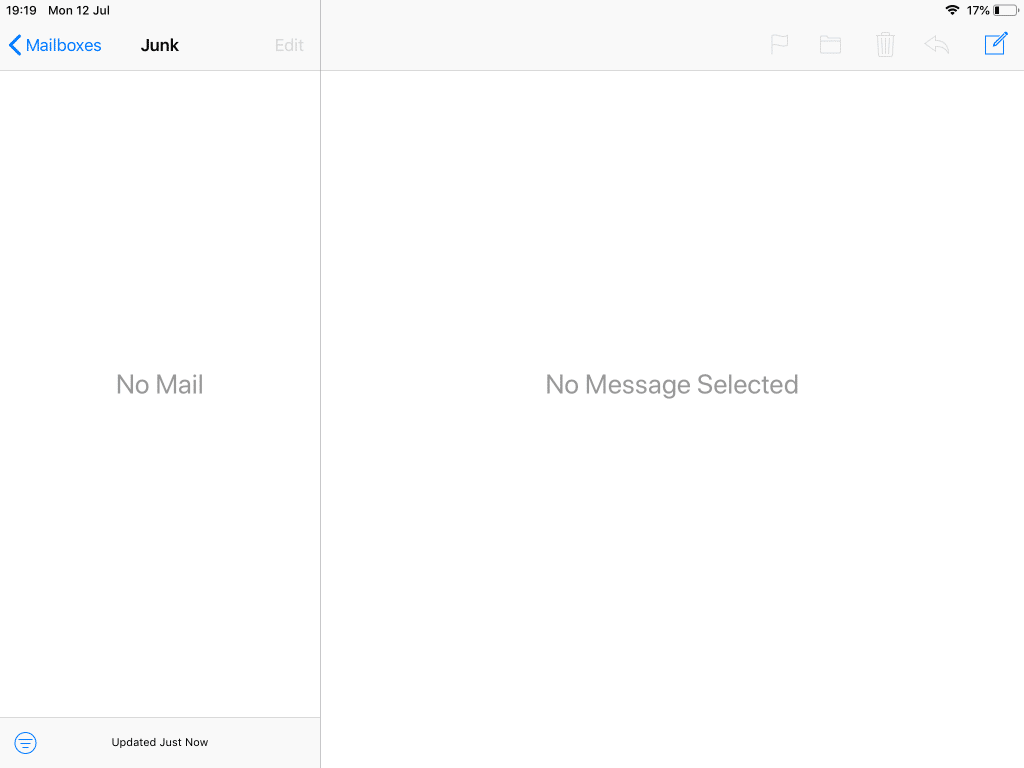Click the No Message Selected text

[671, 385]
